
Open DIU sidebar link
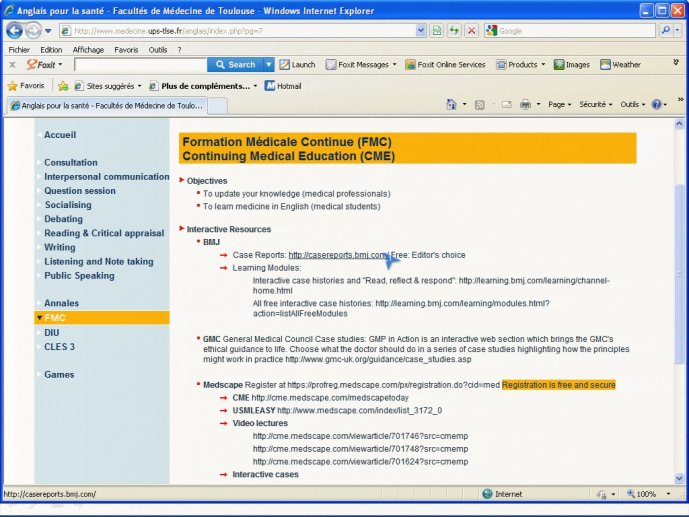pos(52,333)
